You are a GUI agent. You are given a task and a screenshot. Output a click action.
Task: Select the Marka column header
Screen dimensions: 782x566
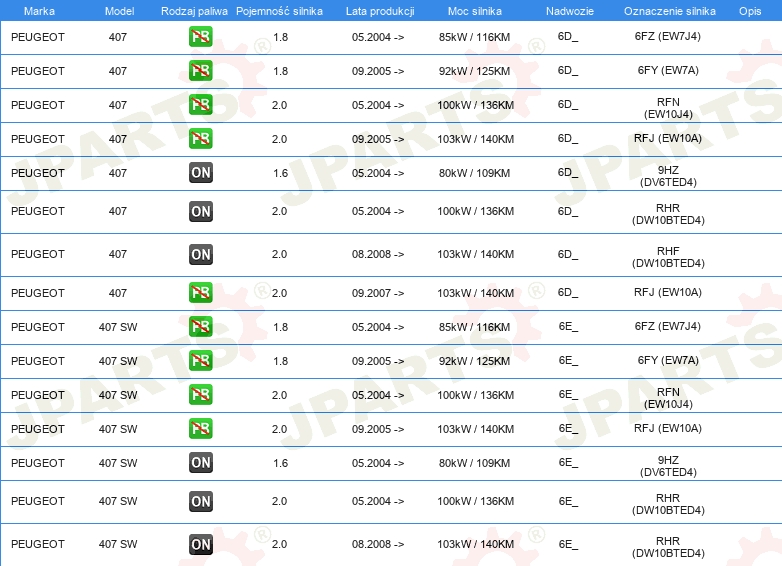click(x=39, y=11)
